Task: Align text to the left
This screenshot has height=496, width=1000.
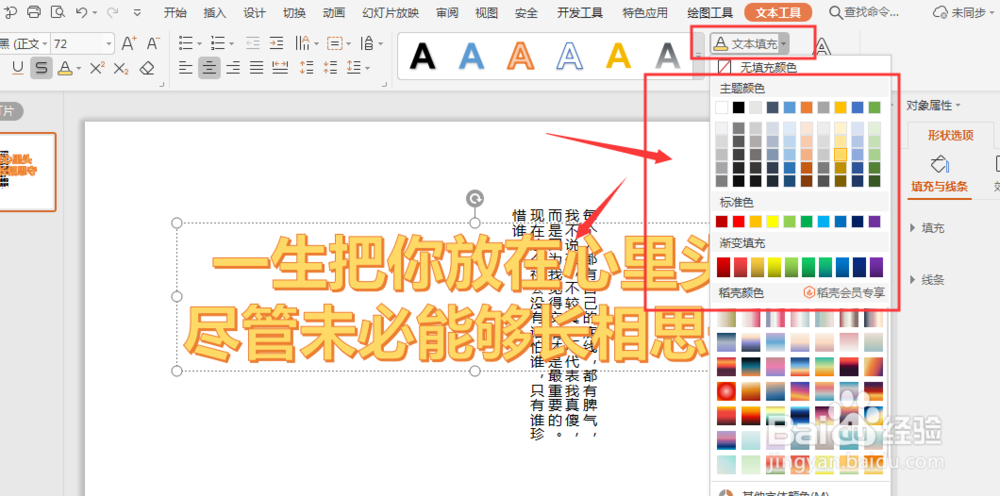Action: point(186,68)
